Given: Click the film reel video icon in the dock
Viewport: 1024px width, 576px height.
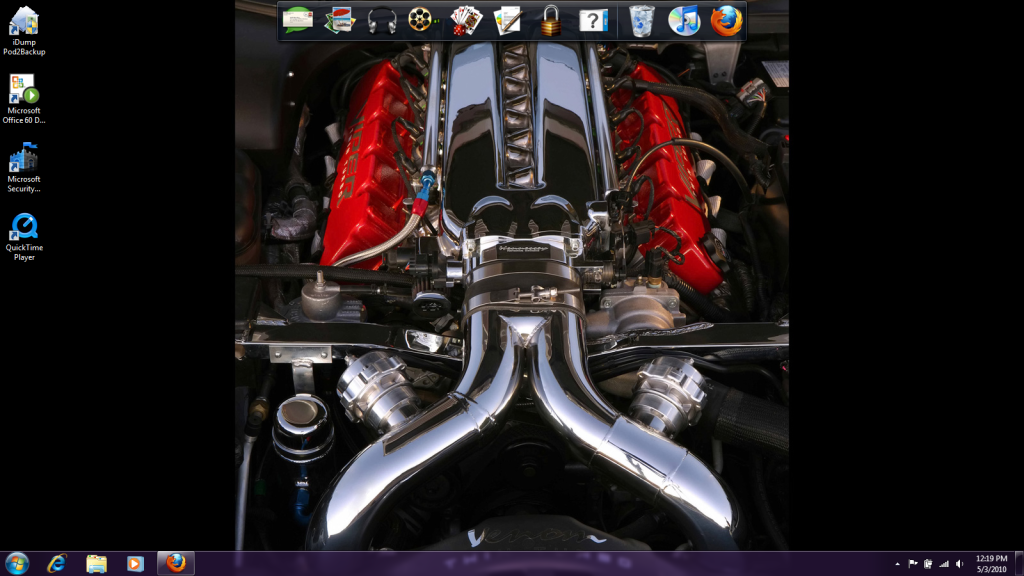Looking at the screenshot, I should pos(422,20).
